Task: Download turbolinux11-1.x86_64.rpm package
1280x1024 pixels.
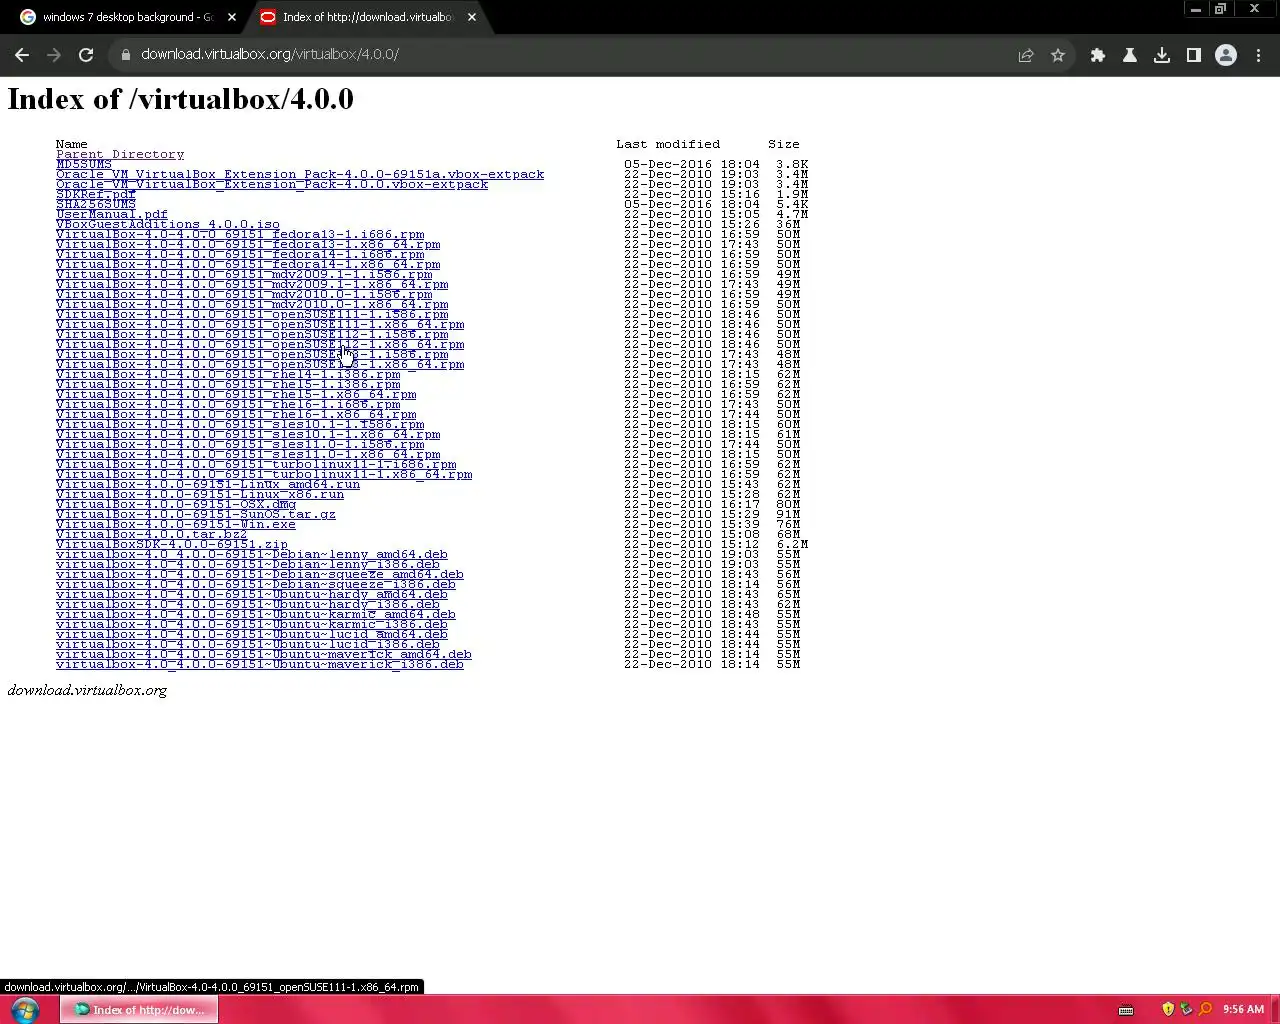Action: (x=264, y=474)
